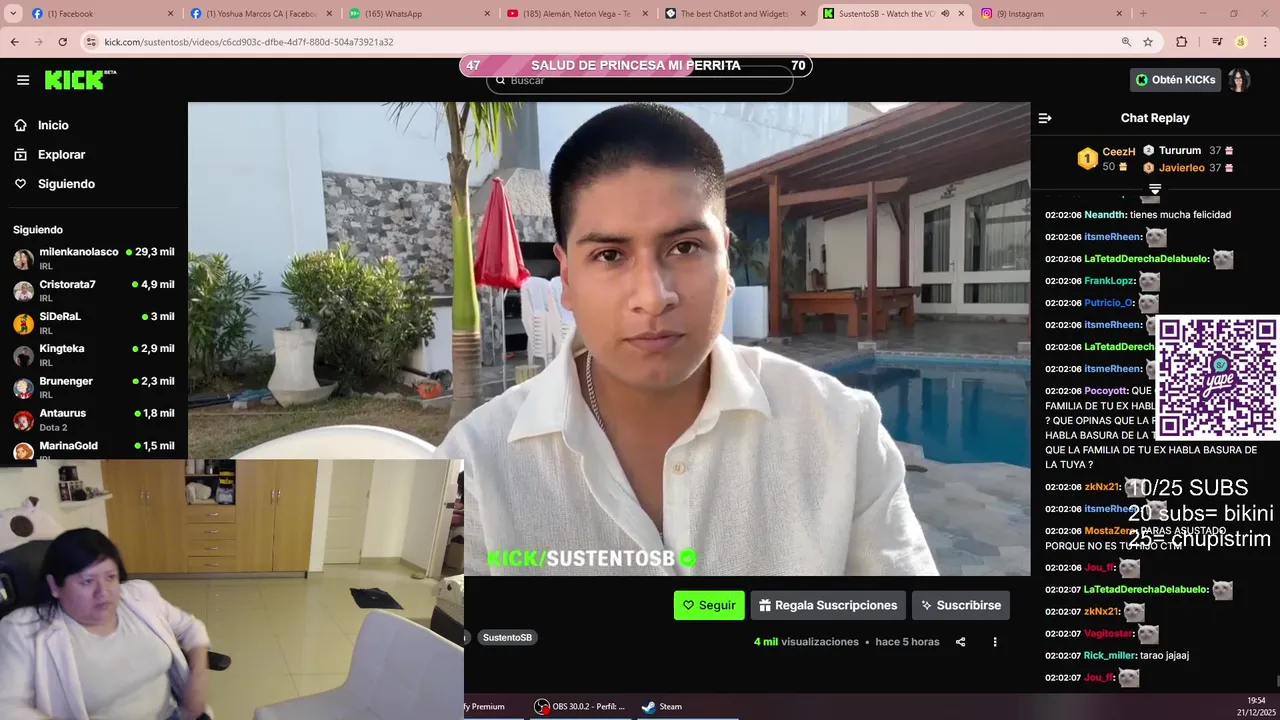This screenshot has width=1280, height=720.
Task: Reload the current page
Action: pos(62,42)
